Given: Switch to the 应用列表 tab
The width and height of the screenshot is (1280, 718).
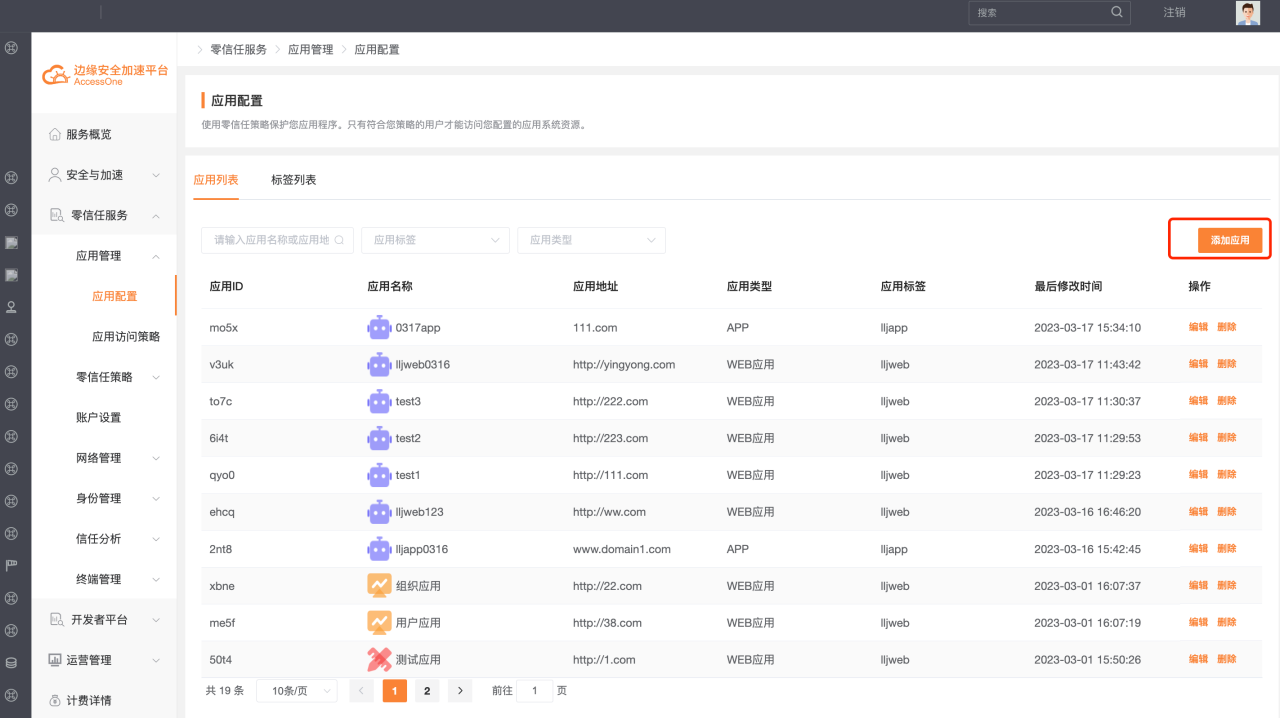Looking at the screenshot, I should 216,180.
